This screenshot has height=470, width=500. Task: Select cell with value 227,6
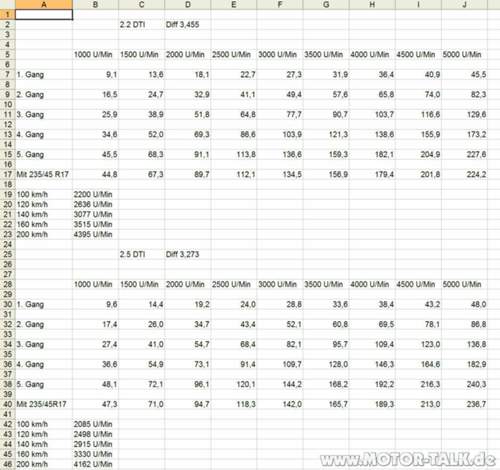pyautogui.click(x=464, y=154)
